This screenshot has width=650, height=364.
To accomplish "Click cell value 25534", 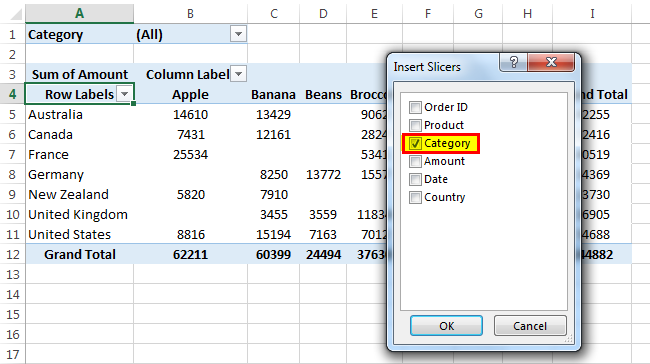I will [x=190, y=155].
